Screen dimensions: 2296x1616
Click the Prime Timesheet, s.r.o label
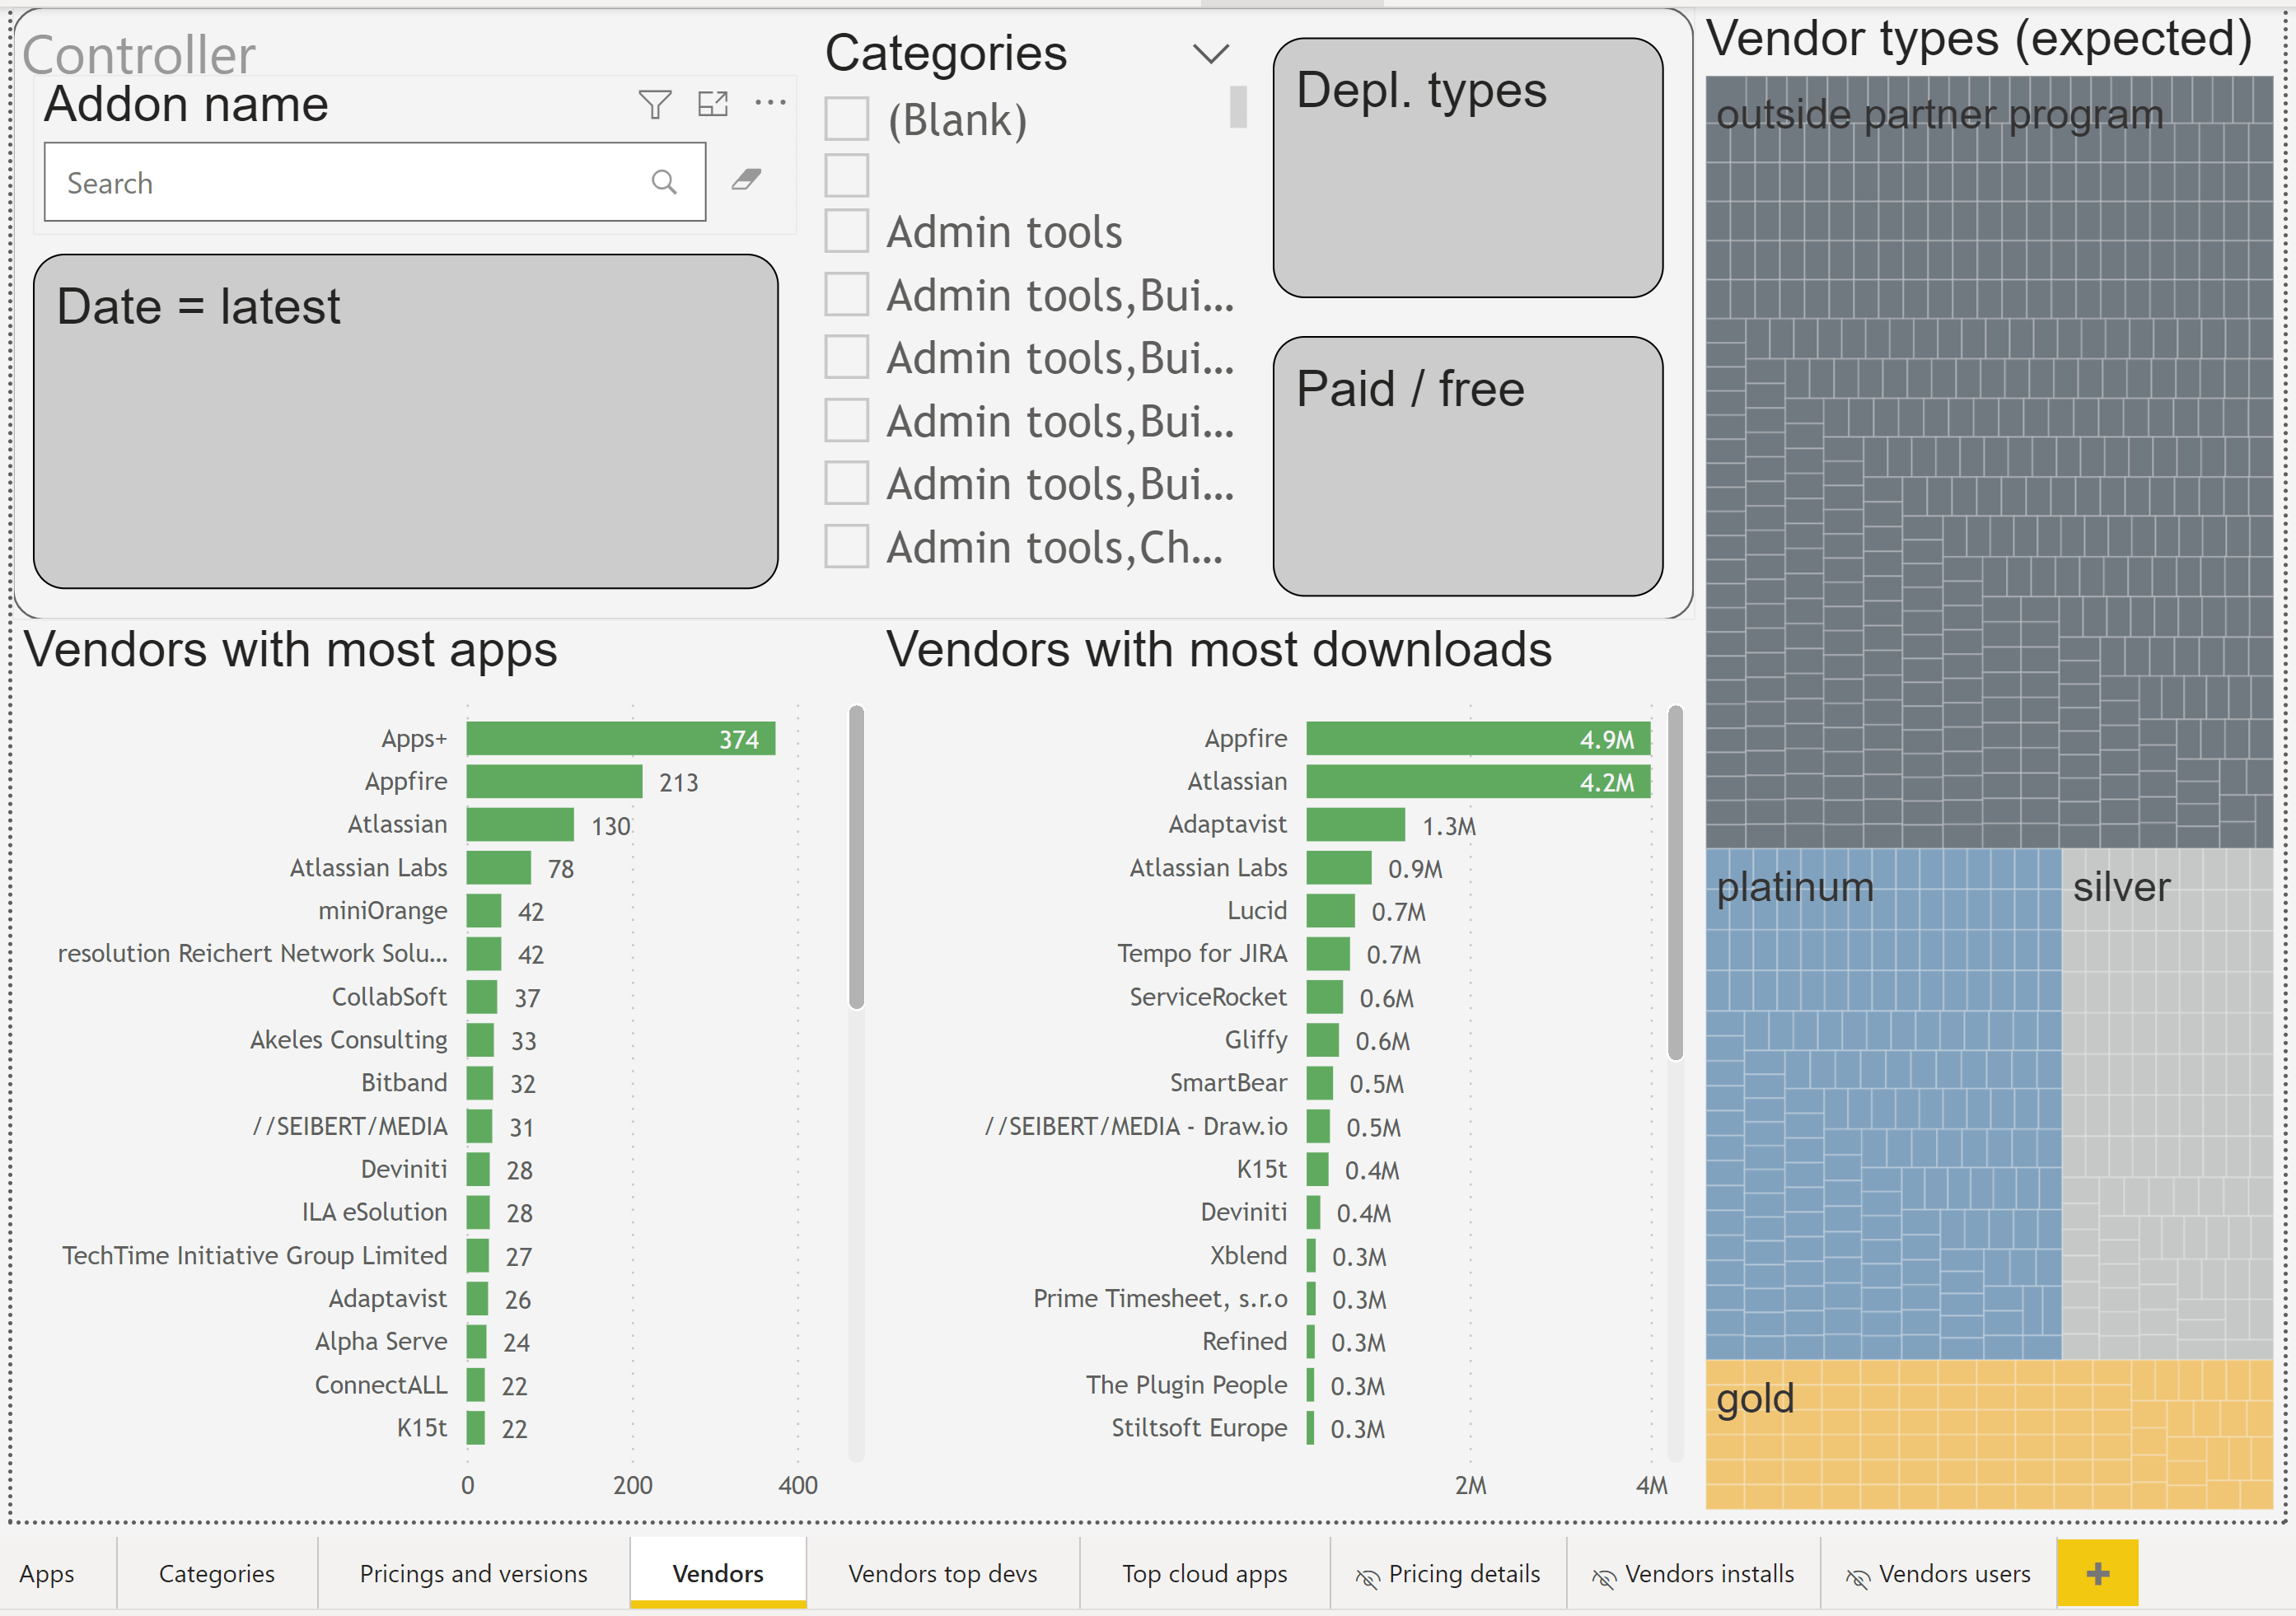(1160, 1299)
